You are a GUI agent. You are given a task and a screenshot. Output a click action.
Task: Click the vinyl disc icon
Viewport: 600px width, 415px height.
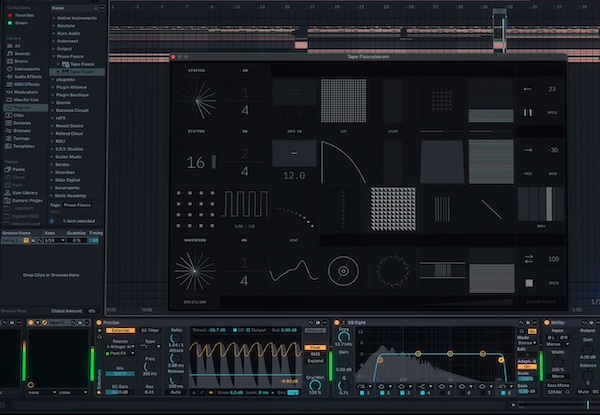pos(343,270)
